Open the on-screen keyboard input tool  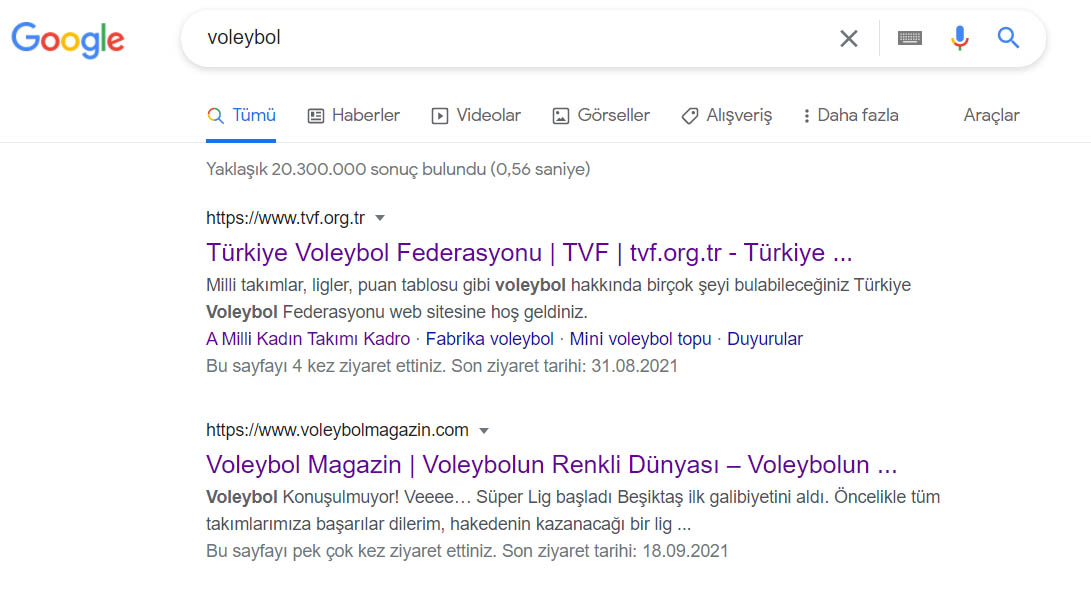(909, 39)
